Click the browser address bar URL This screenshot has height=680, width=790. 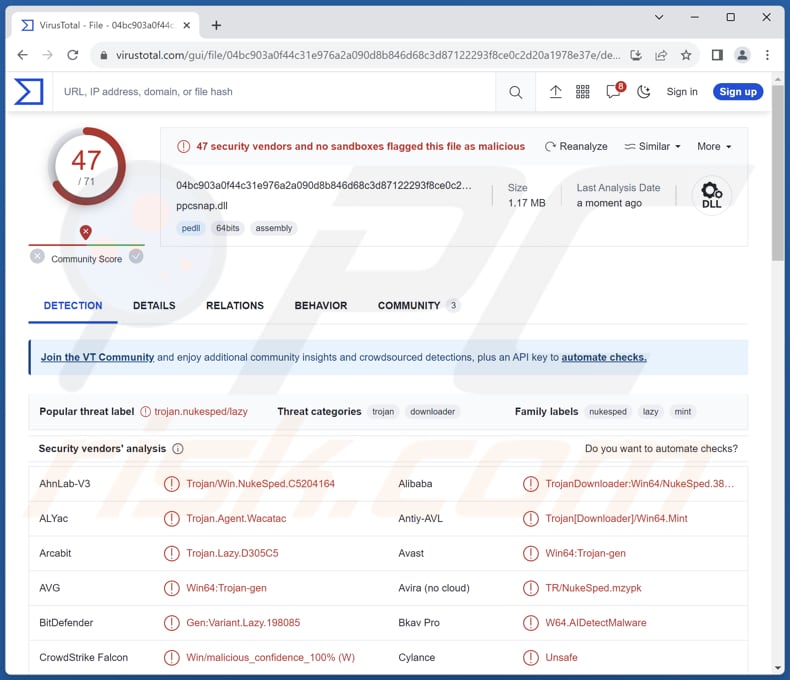(x=368, y=55)
